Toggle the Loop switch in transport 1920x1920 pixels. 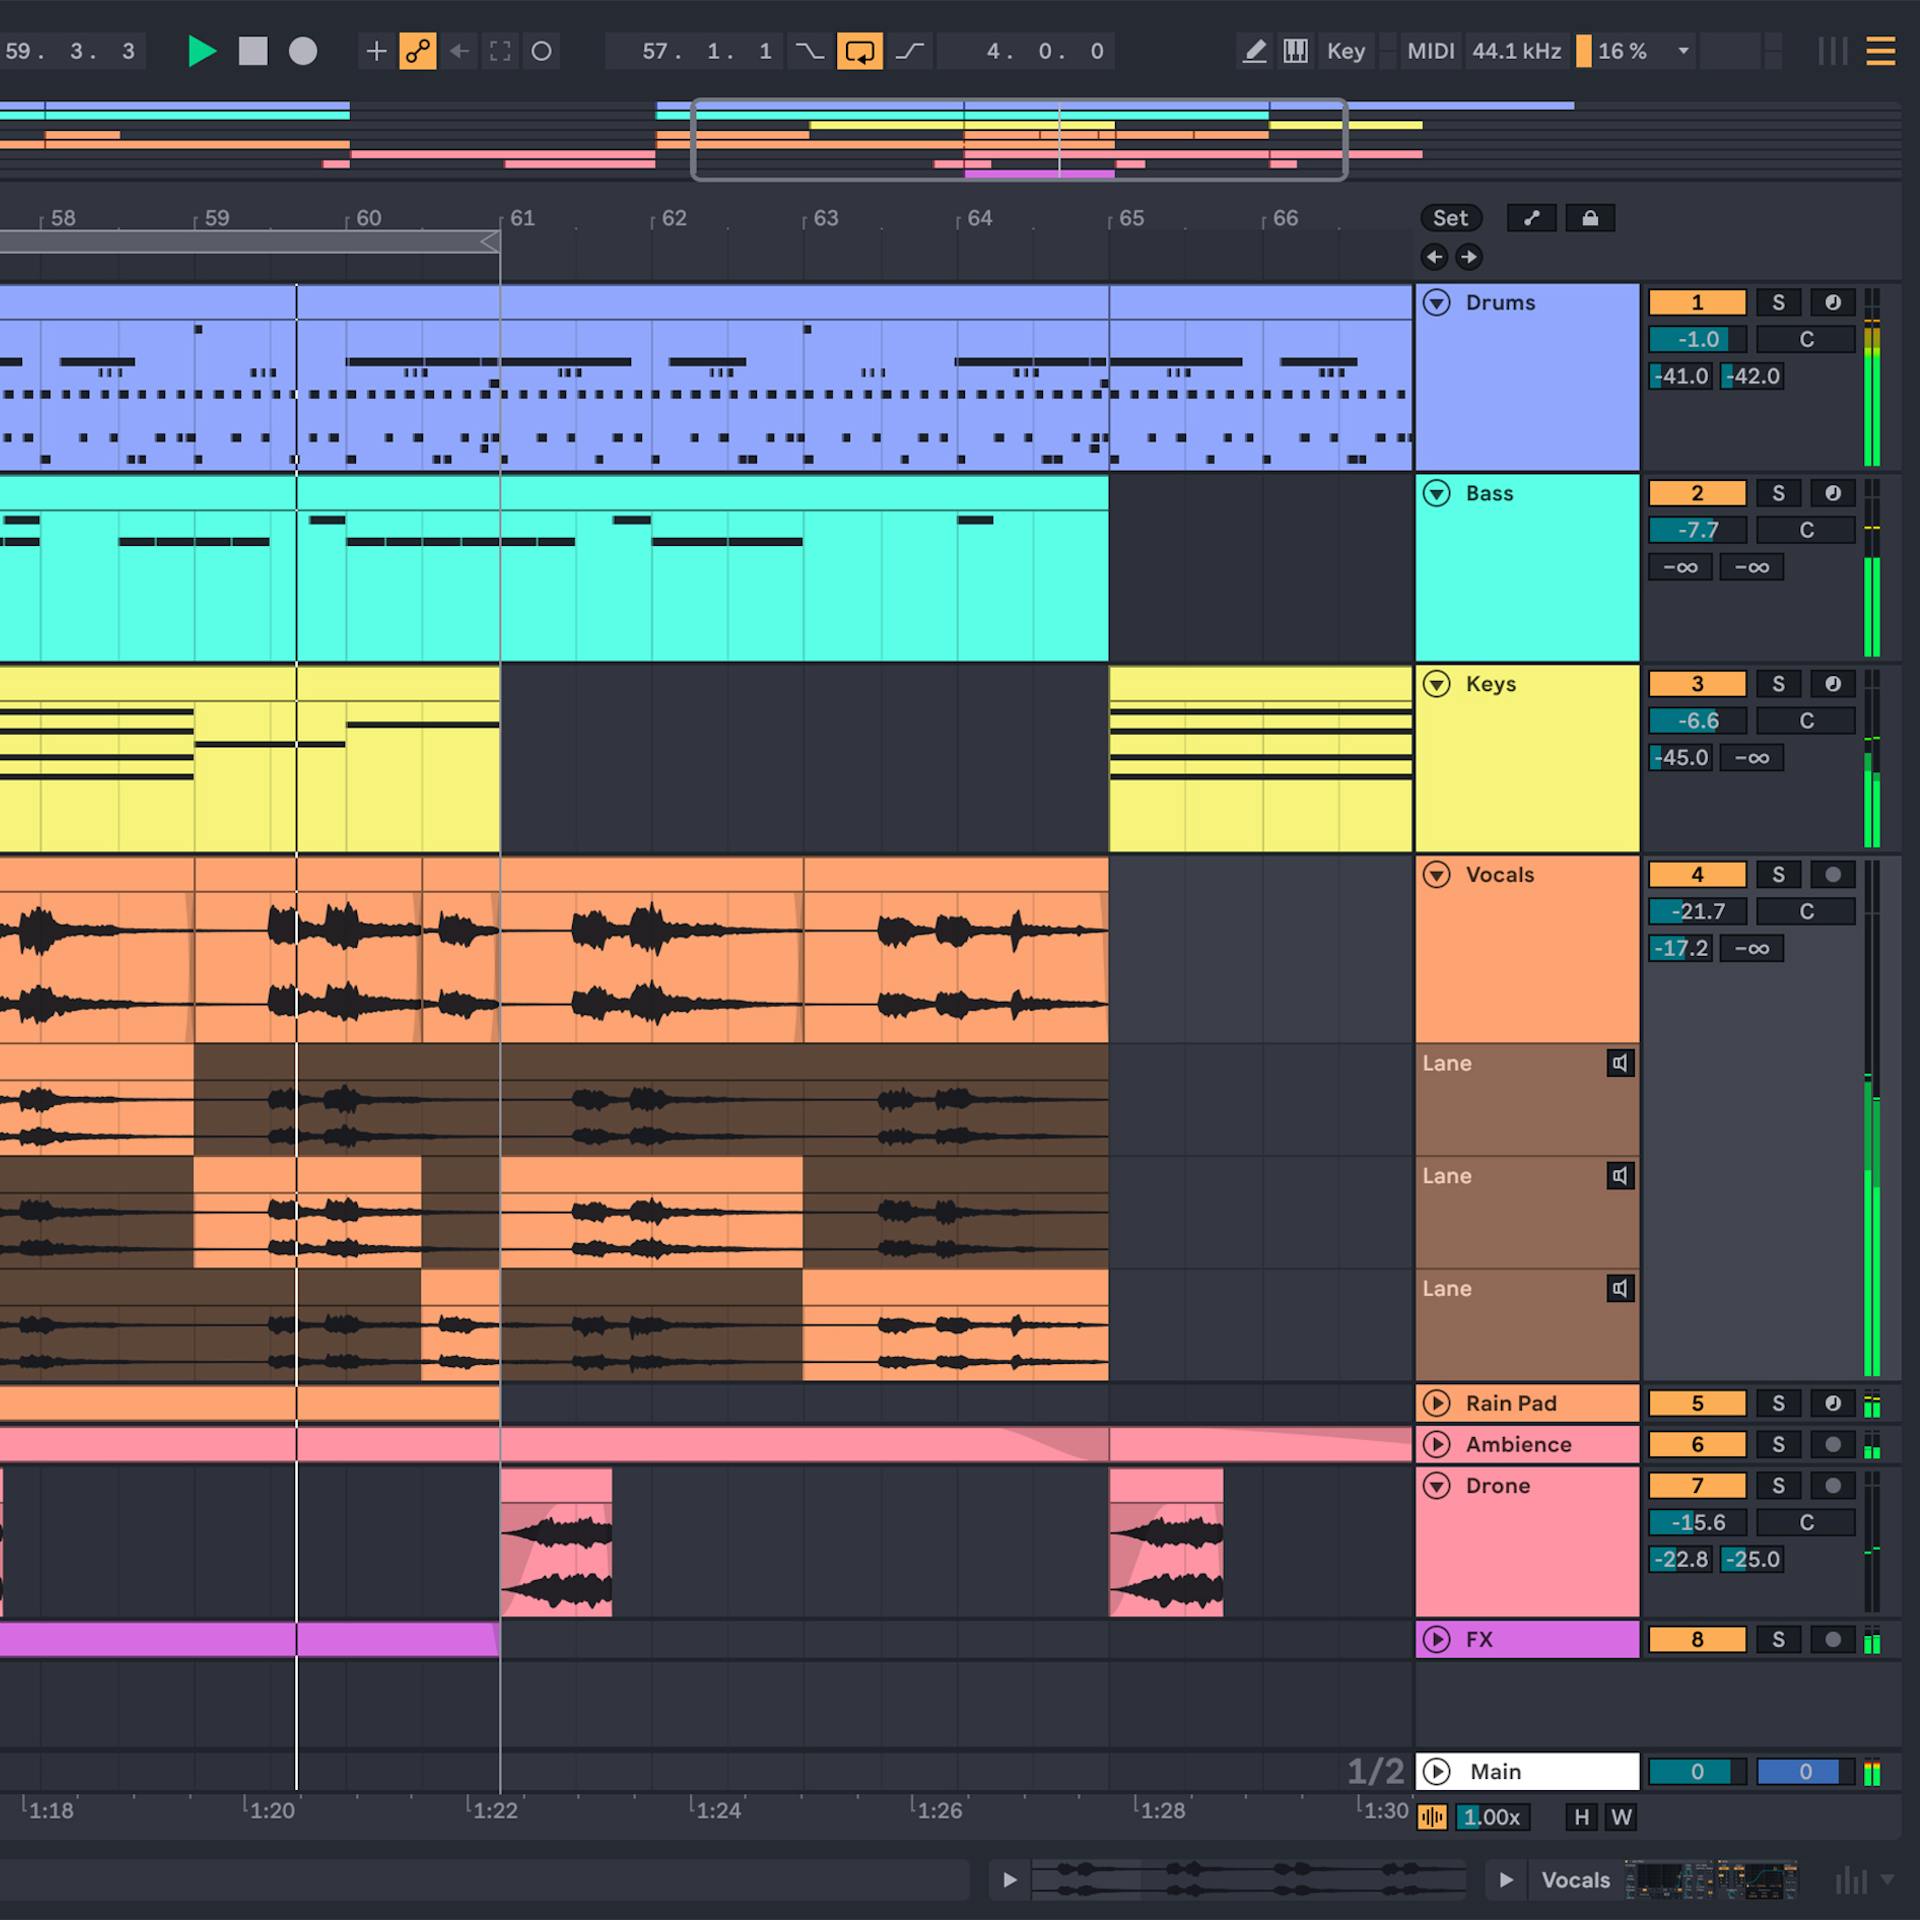point(859,51)
